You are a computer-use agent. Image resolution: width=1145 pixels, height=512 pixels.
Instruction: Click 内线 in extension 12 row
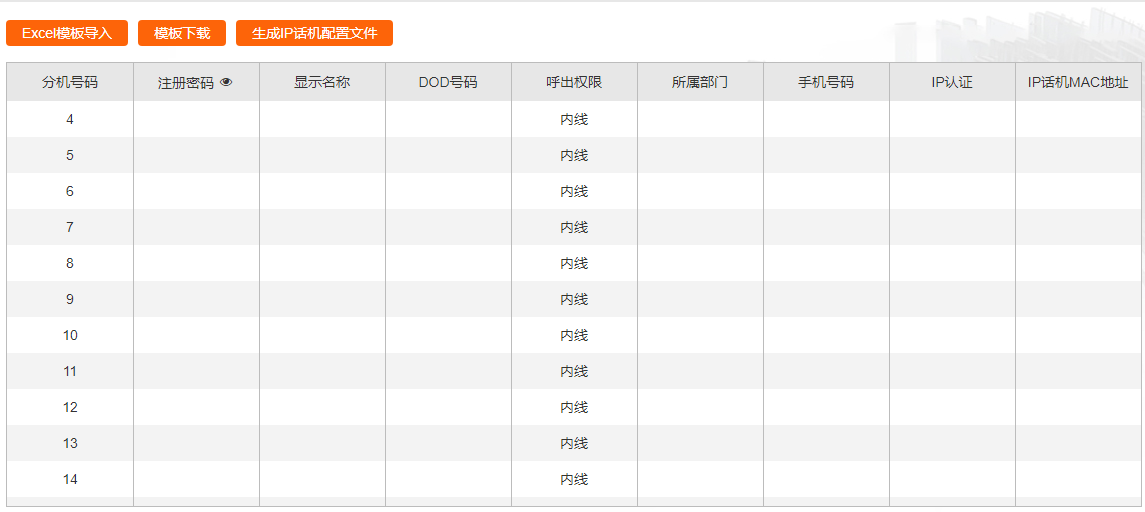coord(574,408)
